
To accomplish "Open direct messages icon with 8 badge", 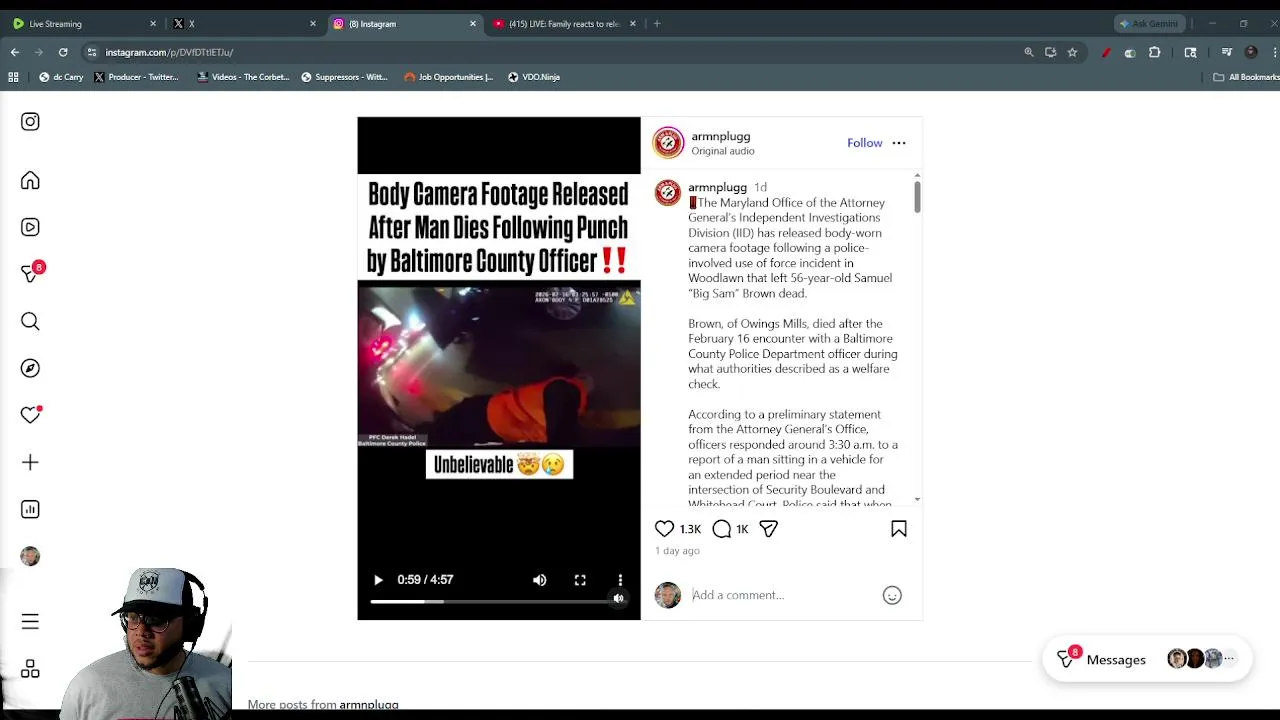I will [x=31, y=273].
